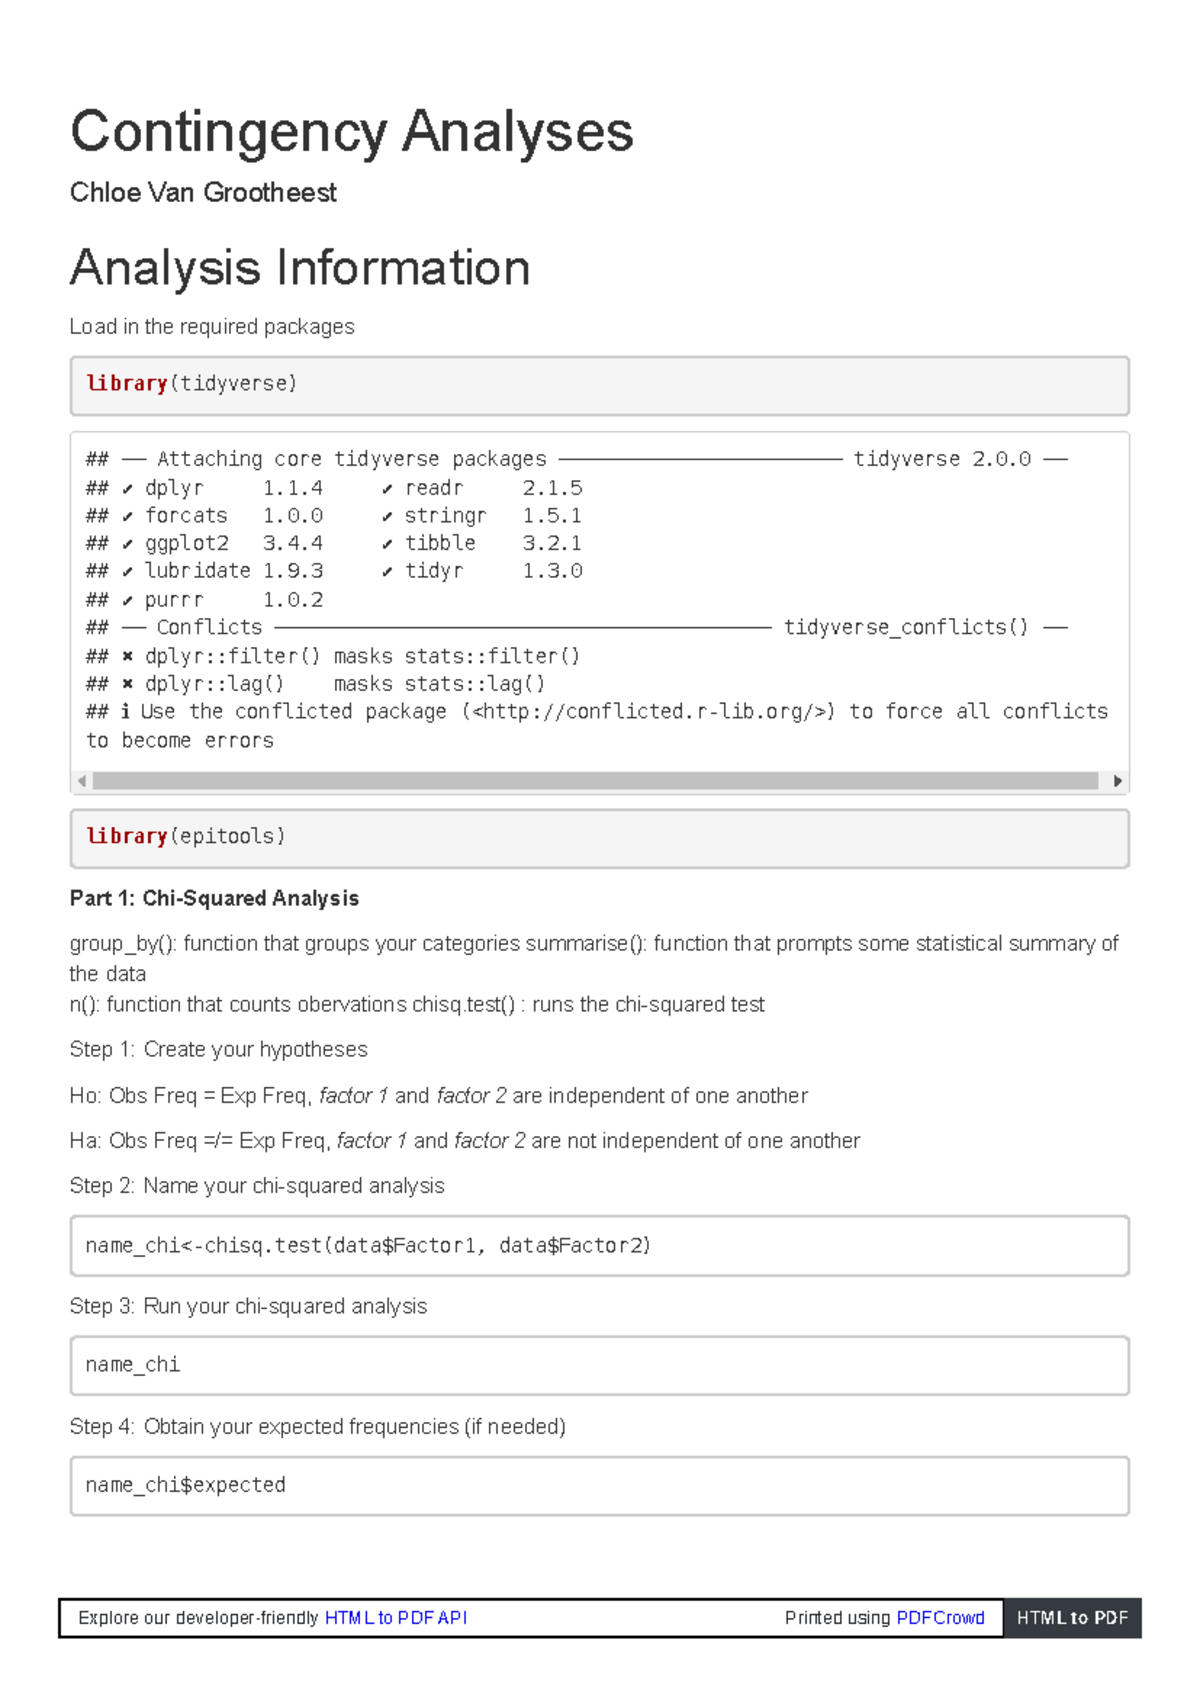The image size is (1200, 1698).
Task: Click the dark HTML to PDF badge
Action: (x=1072, y=1618)
